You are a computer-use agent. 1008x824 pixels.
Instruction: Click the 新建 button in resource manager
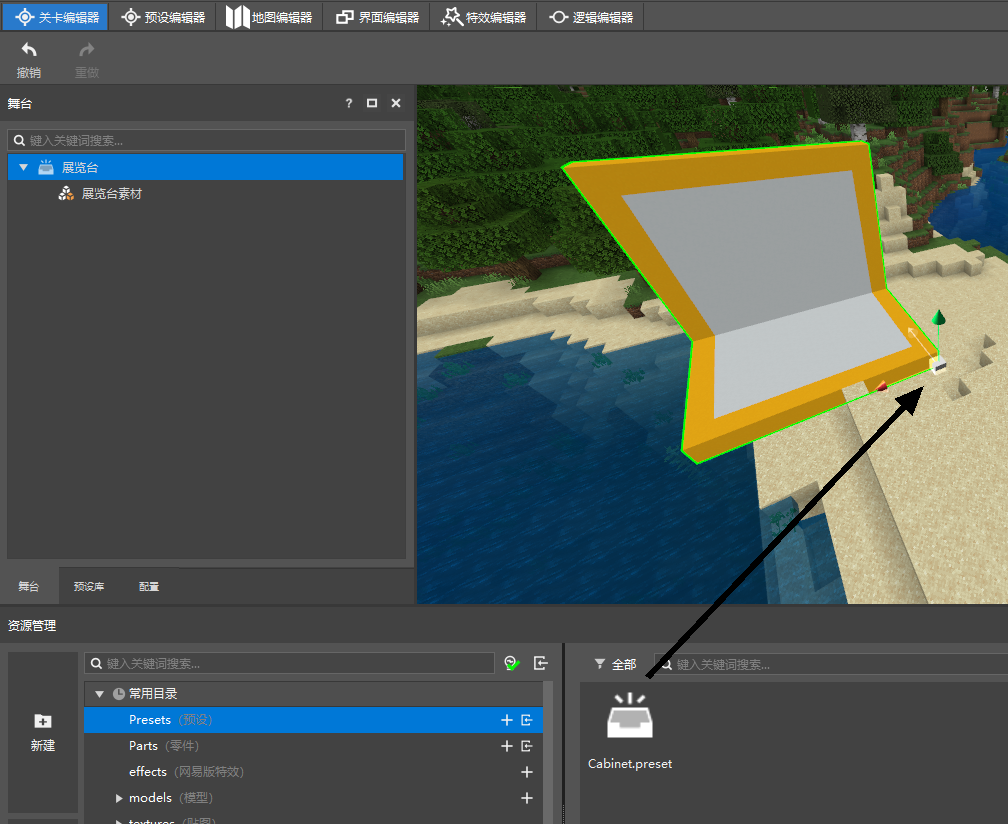coord(43,732)
